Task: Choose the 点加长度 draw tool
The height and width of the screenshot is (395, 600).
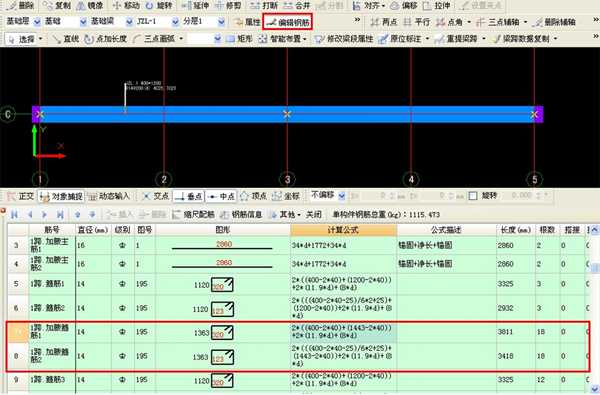Action: pyautogui.click(x=106, y=39)
